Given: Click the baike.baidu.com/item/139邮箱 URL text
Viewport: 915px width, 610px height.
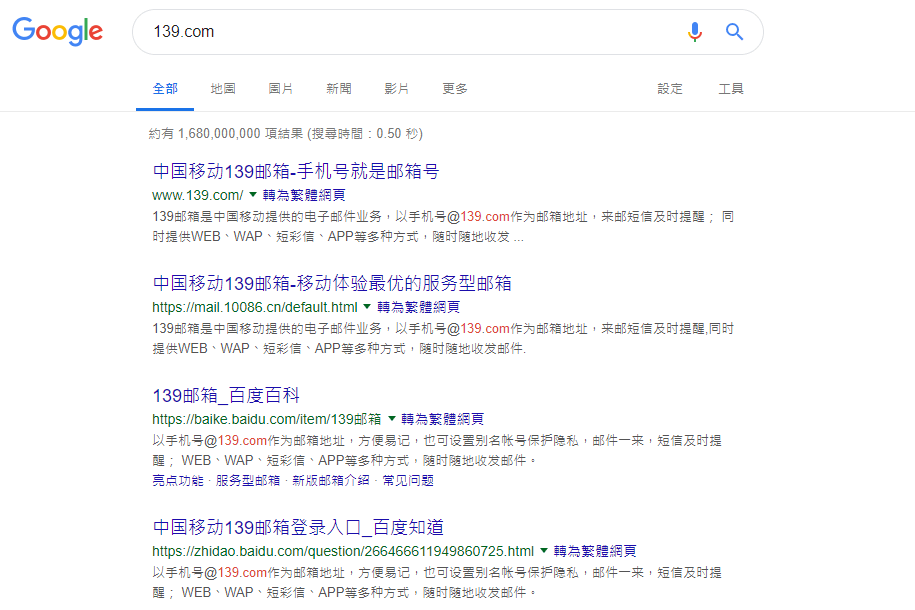Looking at the screenshot, I should [267, 419].
